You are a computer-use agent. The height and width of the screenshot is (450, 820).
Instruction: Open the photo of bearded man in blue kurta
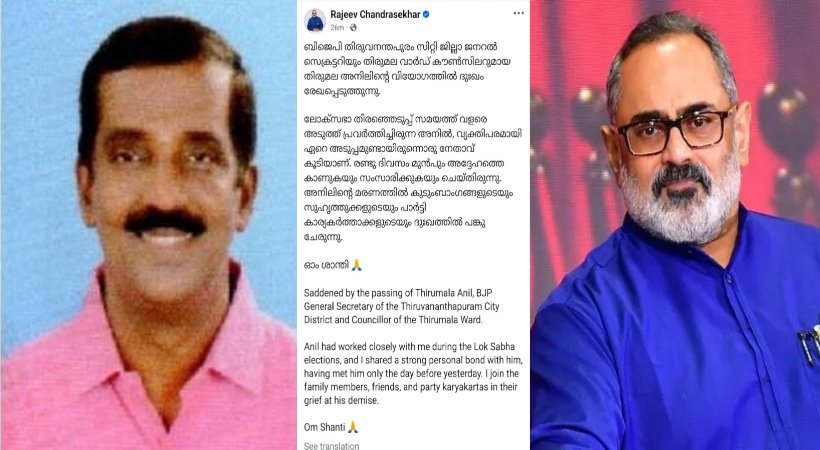[x=675, y=225]
